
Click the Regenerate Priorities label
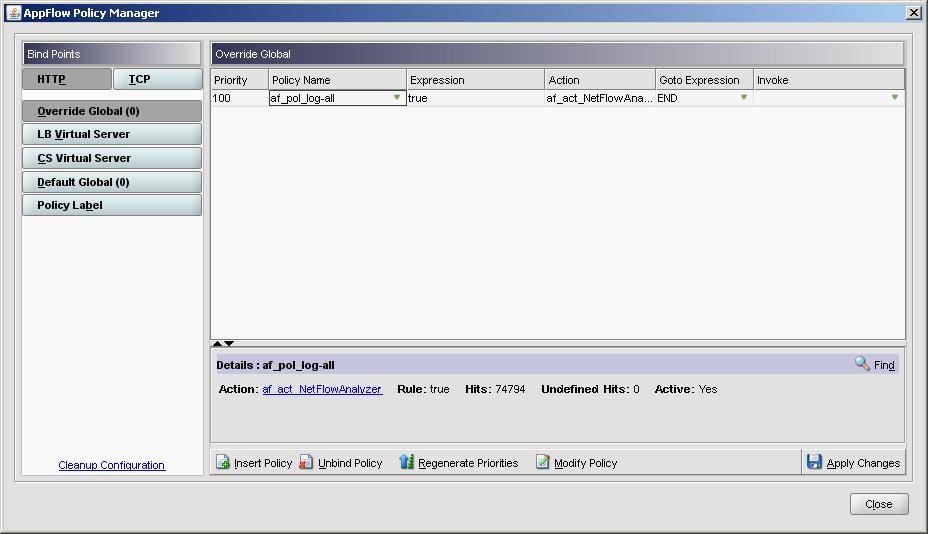pos(468,463)
